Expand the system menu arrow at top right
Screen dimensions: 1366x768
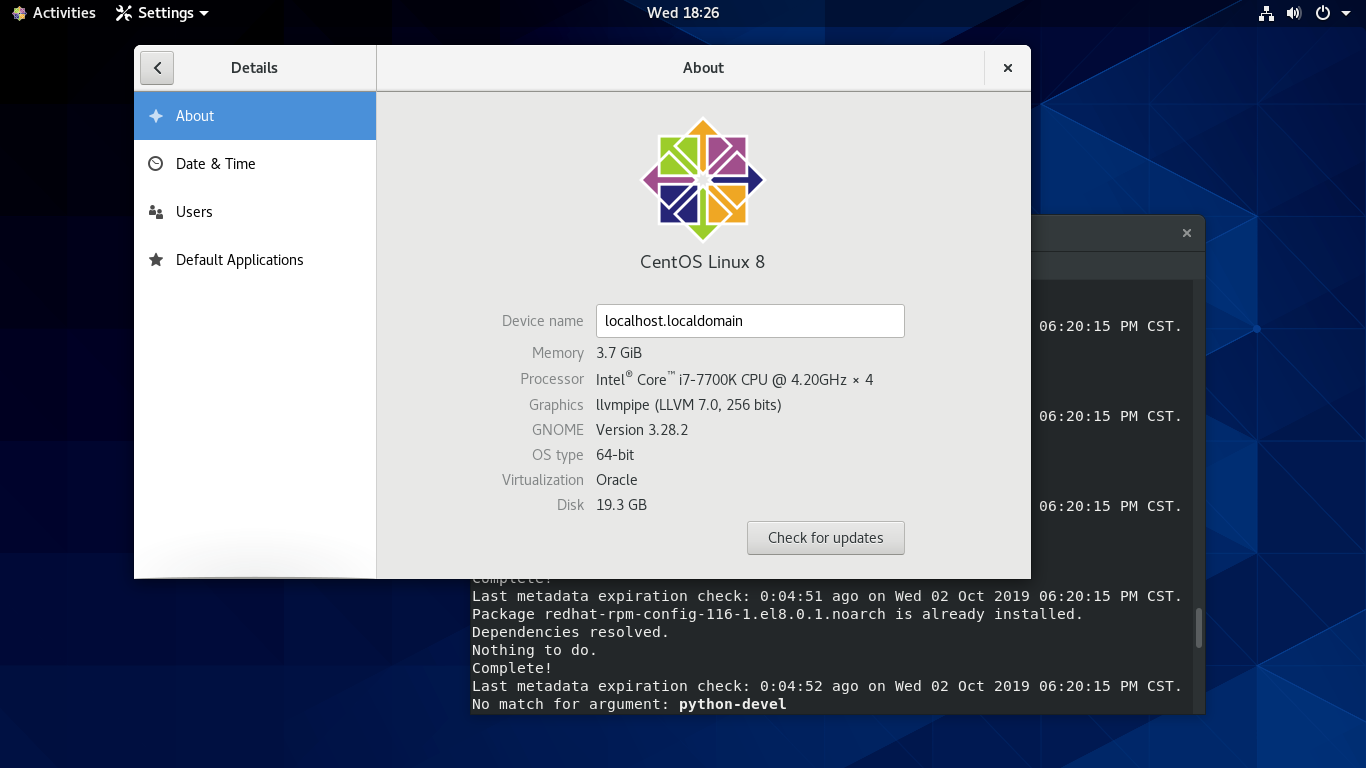click(1344, 13)
